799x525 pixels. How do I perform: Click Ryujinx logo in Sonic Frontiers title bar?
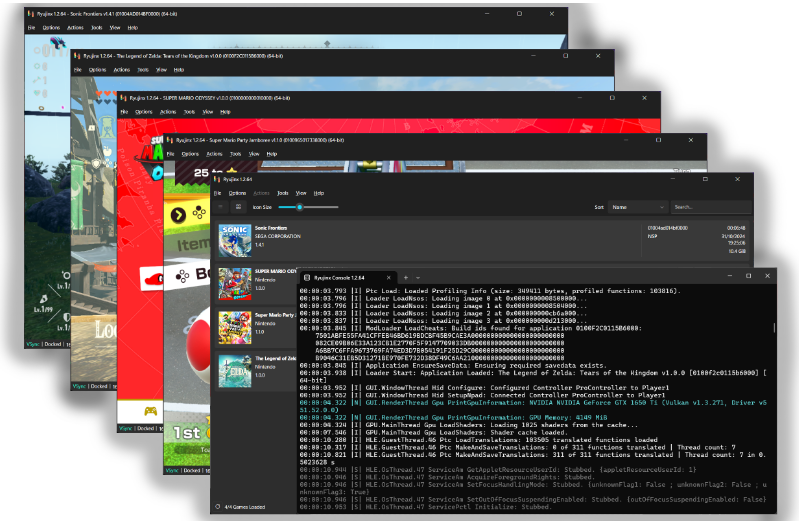[x=31, y=14]
